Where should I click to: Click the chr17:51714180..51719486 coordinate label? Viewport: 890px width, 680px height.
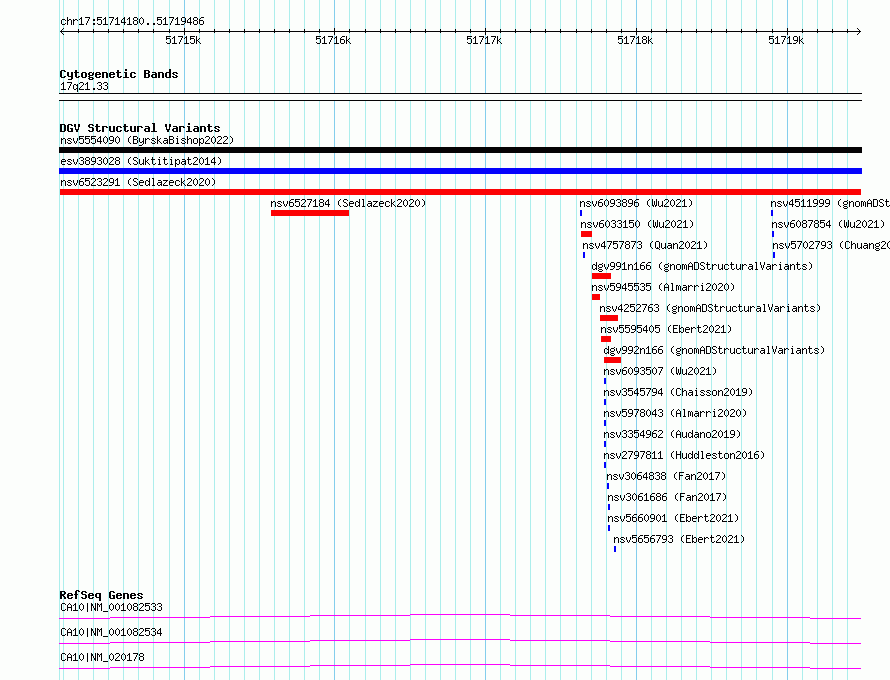[x=132, y=22]
